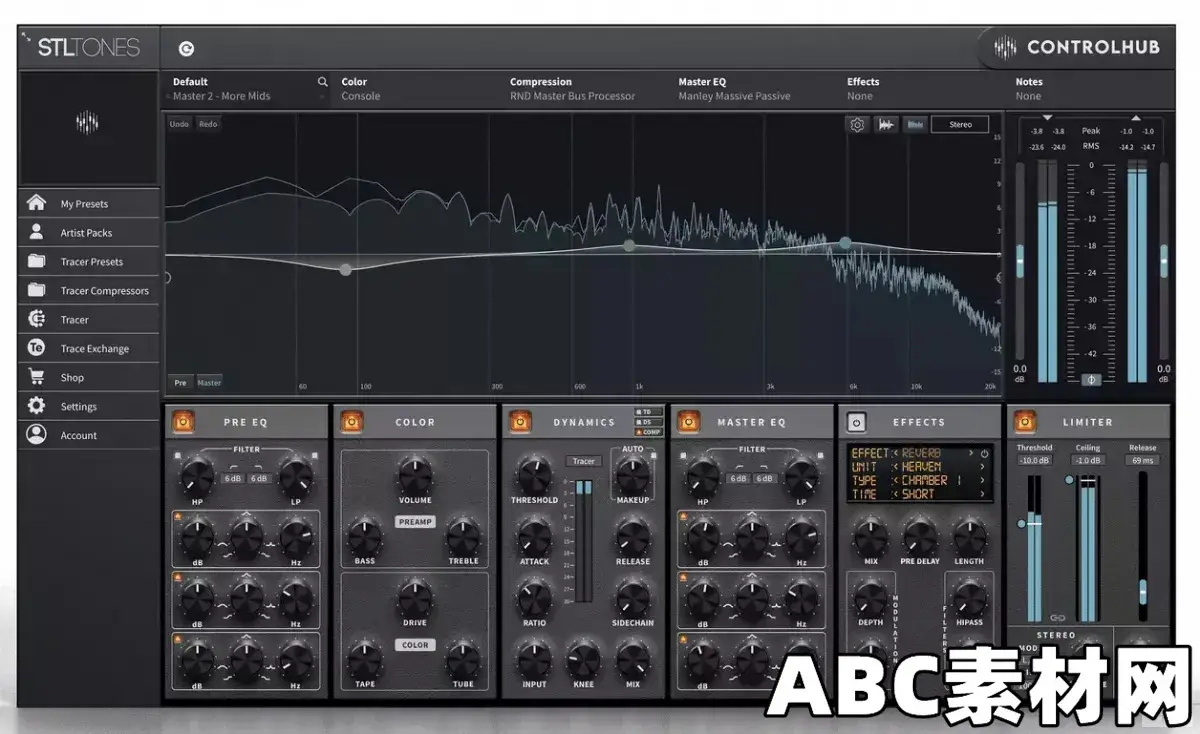This screenshot has width=1200, height=734.
Task: Click the spectrum bars icon left of Stereo
Action: pos(914,124)
